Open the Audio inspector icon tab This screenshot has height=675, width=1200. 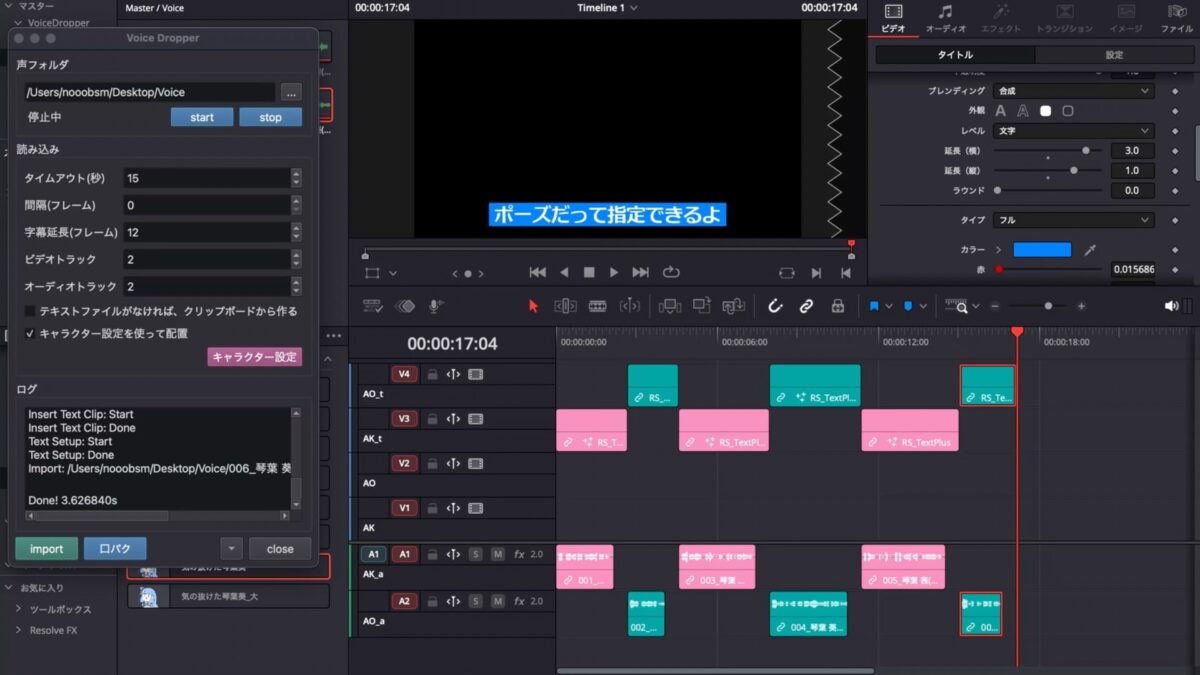945,19
